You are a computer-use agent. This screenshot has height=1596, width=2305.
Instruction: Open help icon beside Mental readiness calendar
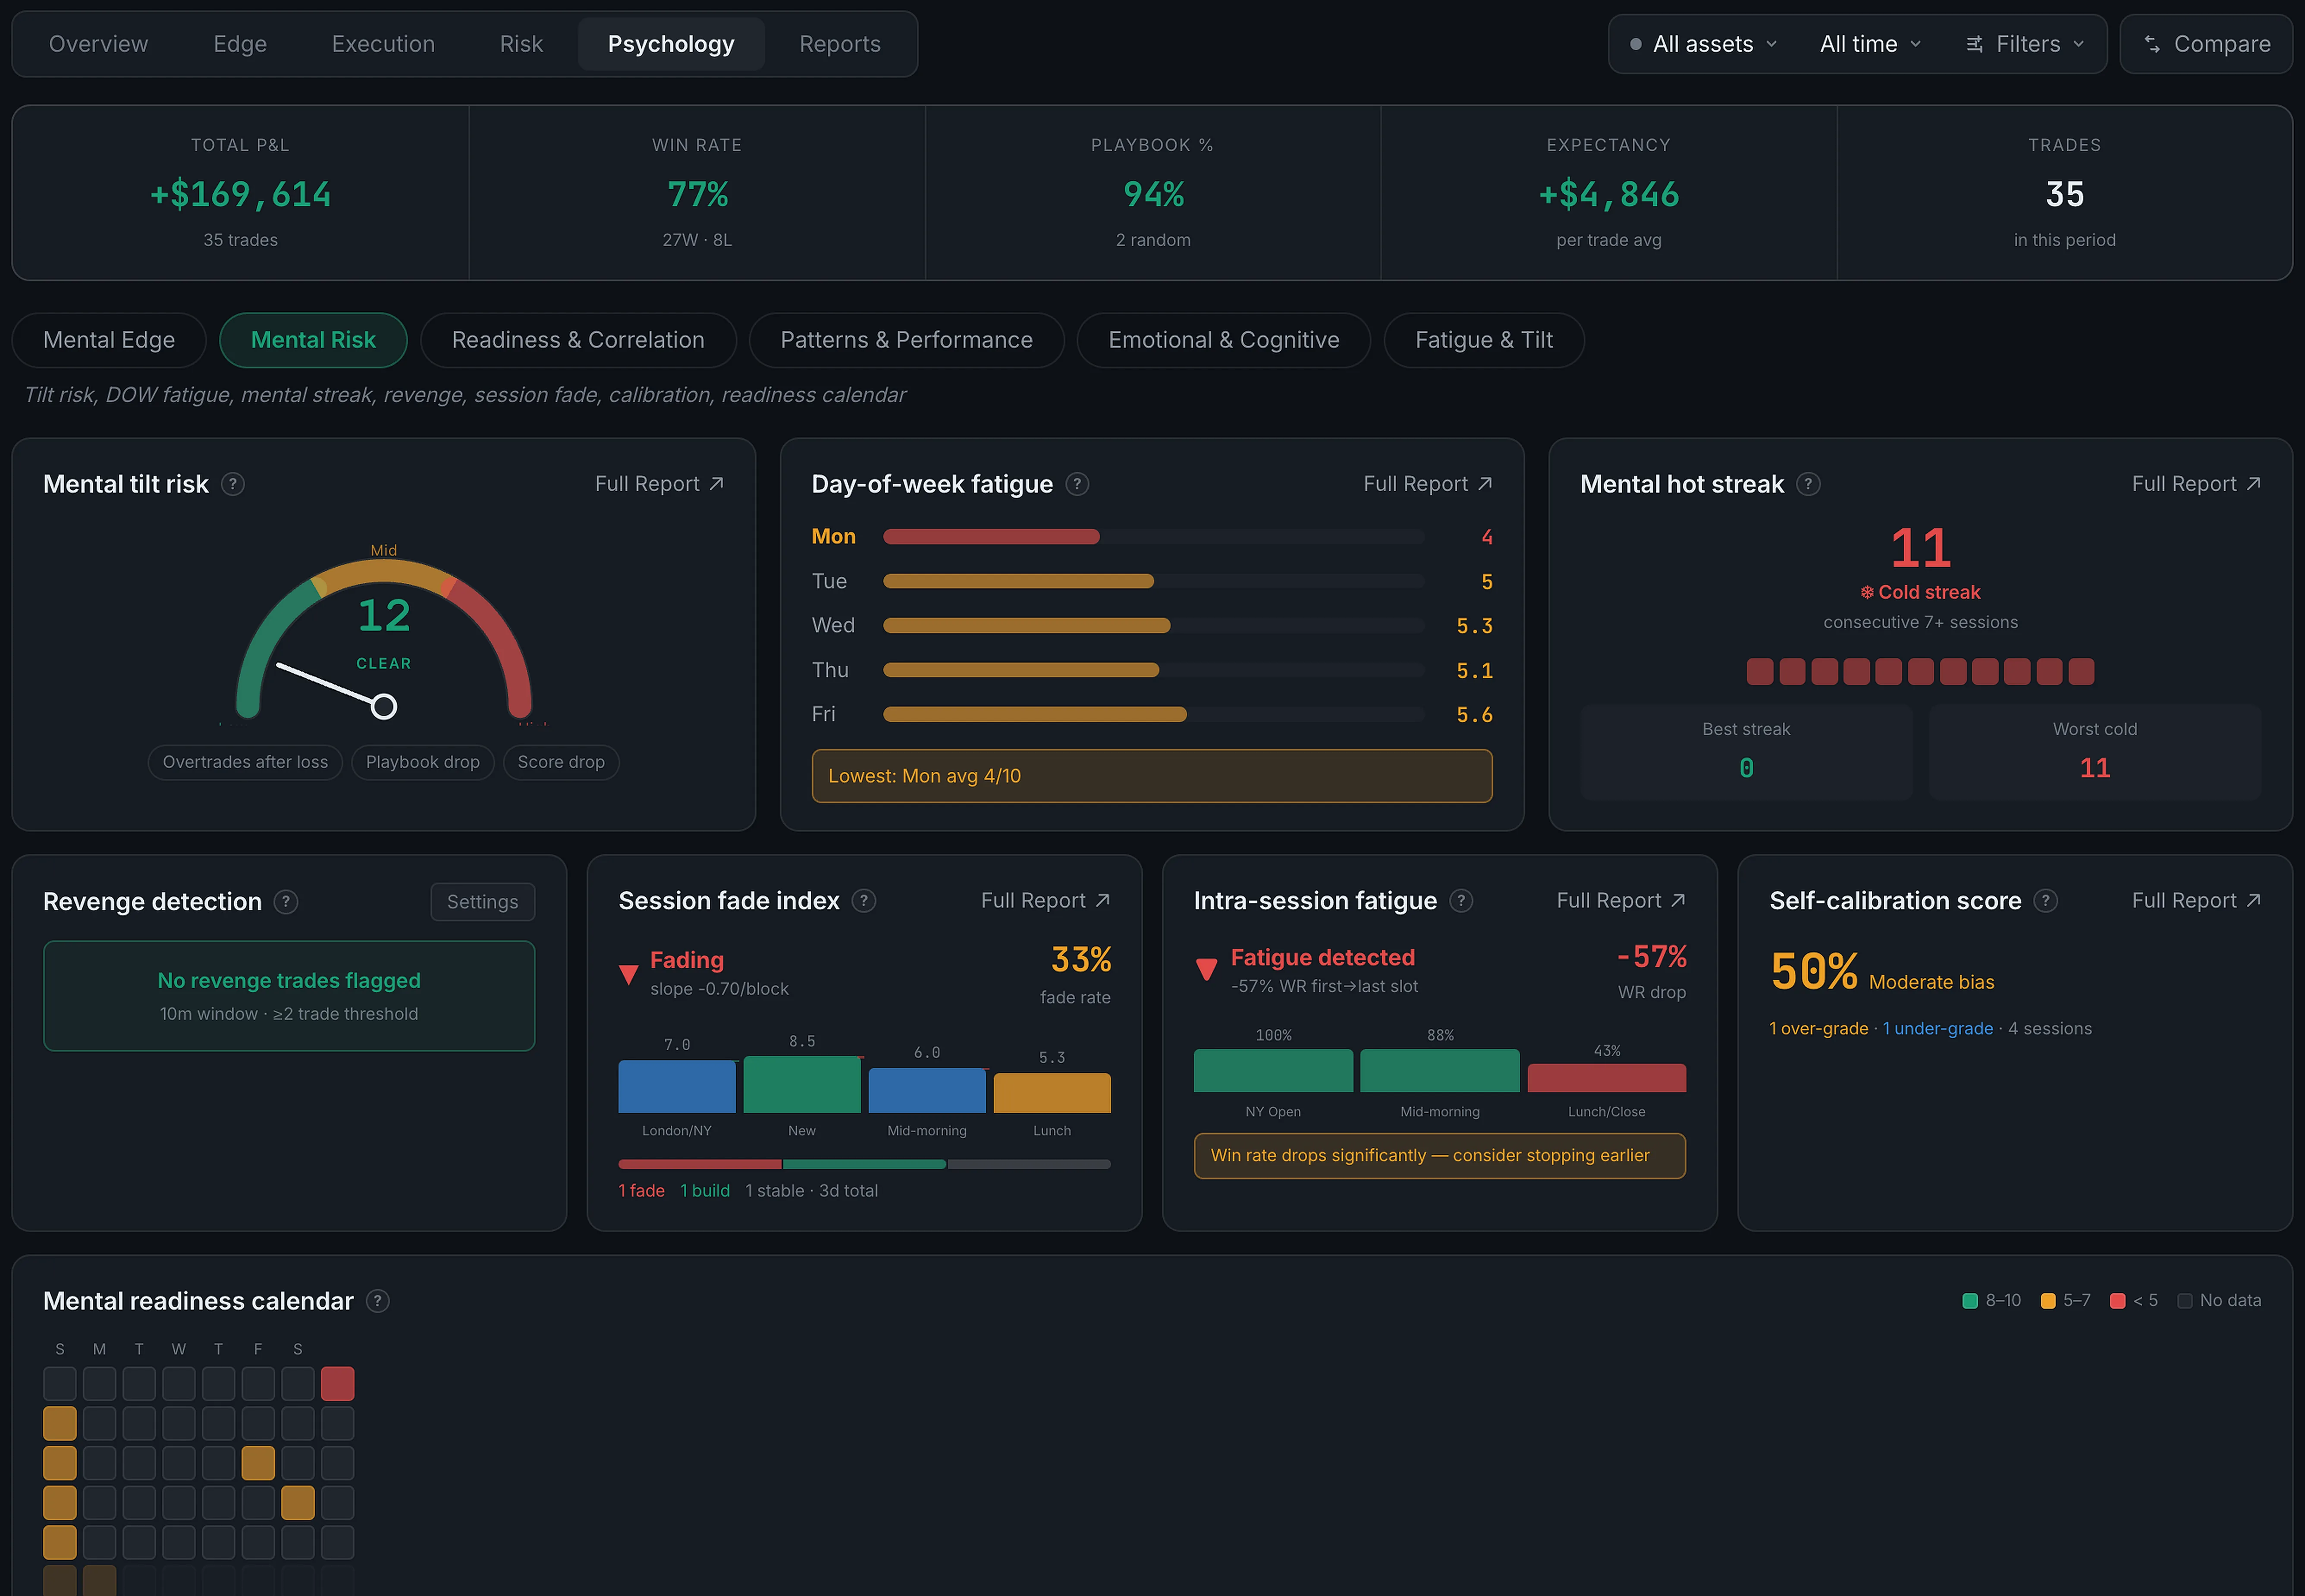coord(378,1301)
